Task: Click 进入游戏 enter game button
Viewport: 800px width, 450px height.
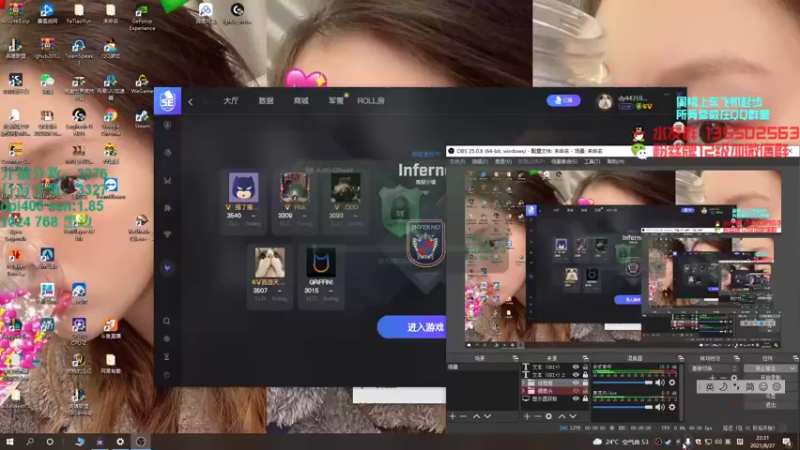Action: click(x=411, y=327)
